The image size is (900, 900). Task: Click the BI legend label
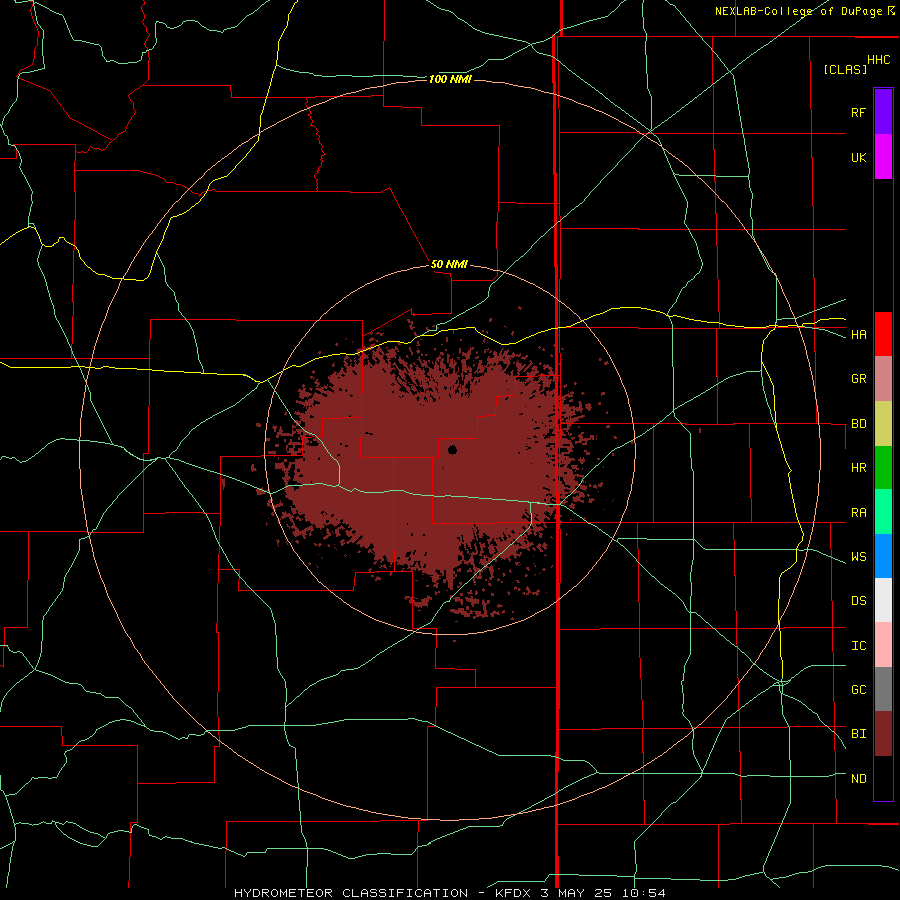[858, 734]
